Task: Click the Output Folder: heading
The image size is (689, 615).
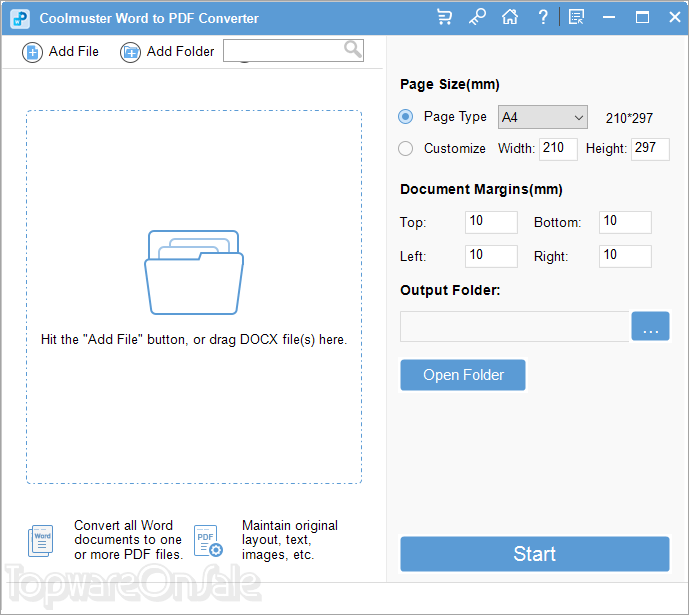Action: click(450, 290)
